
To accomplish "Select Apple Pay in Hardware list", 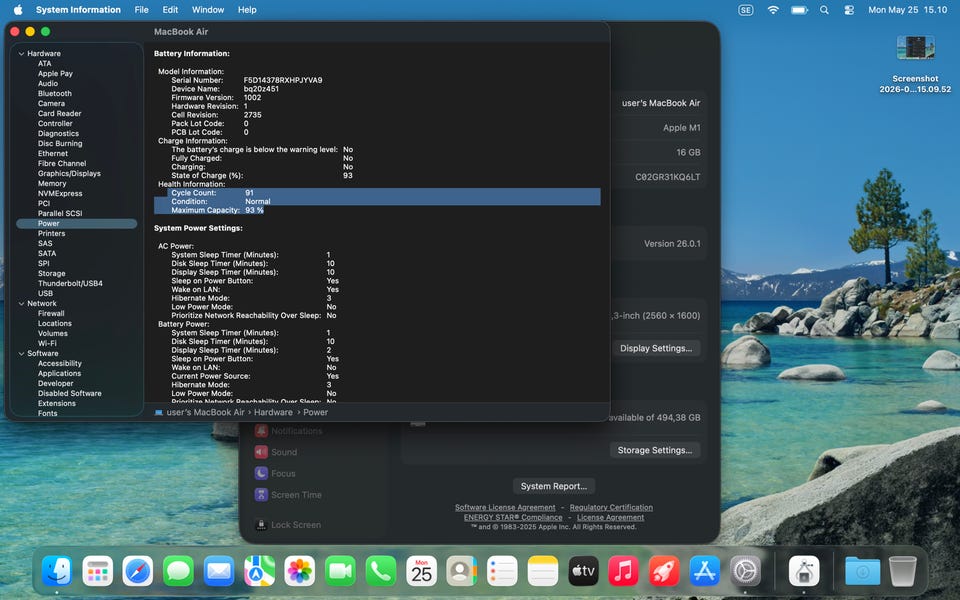I will (55, 73).
